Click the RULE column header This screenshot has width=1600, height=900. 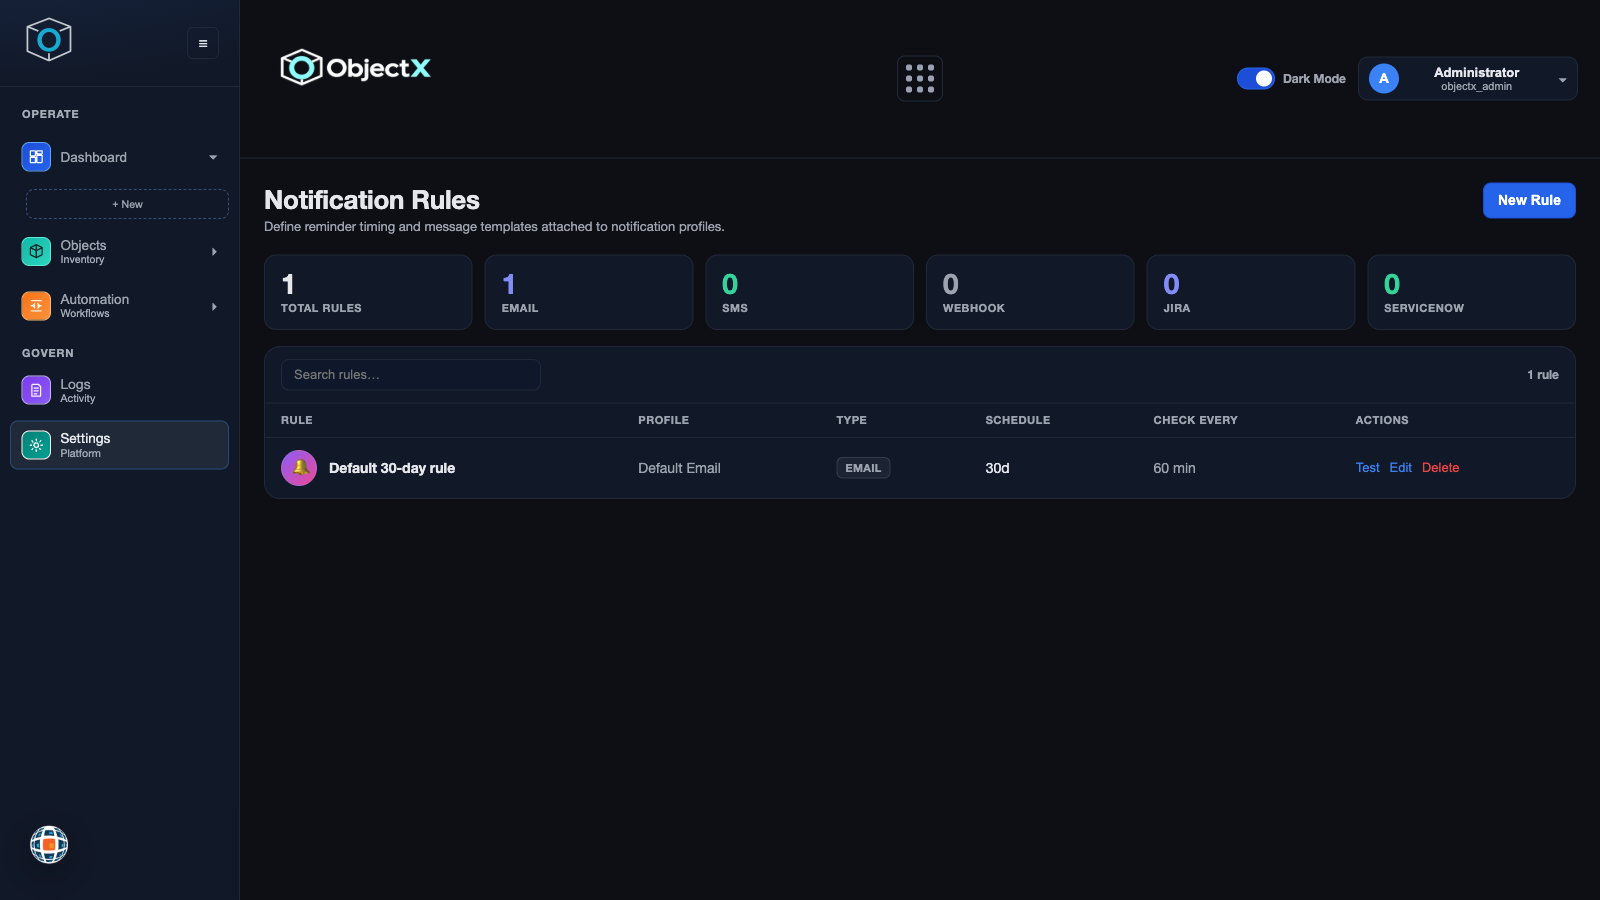pos(297,420)
